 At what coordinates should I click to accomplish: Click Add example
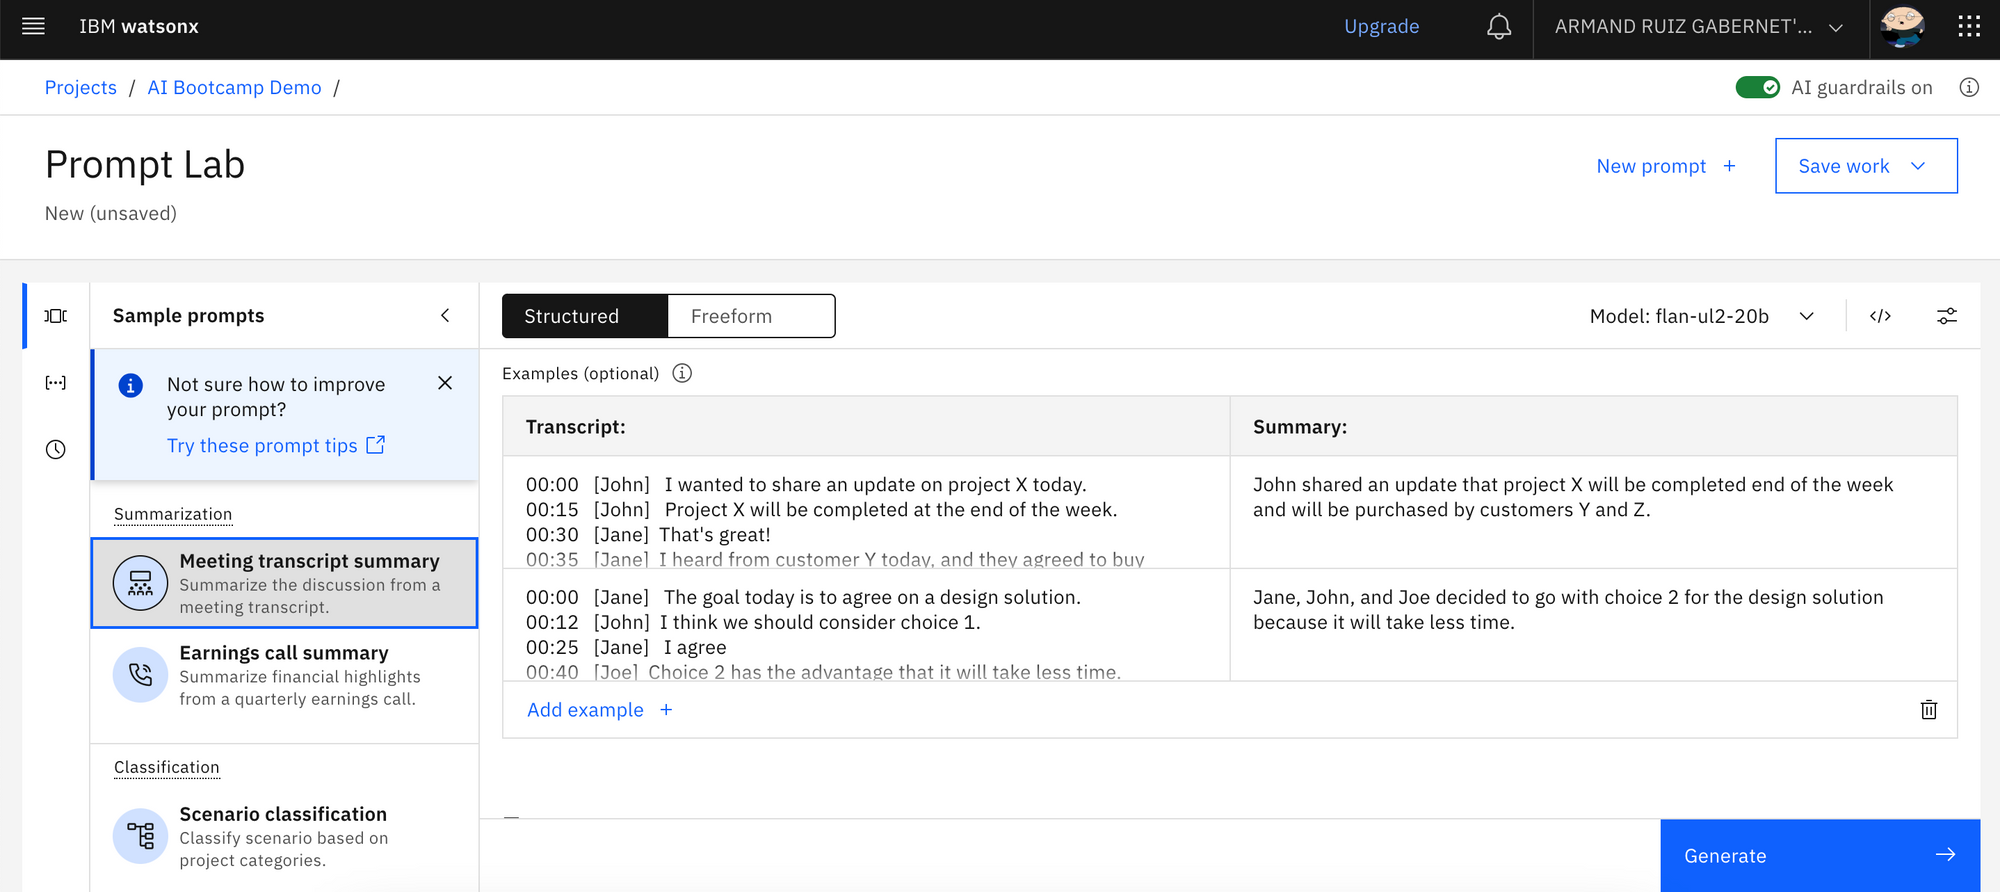600,710
